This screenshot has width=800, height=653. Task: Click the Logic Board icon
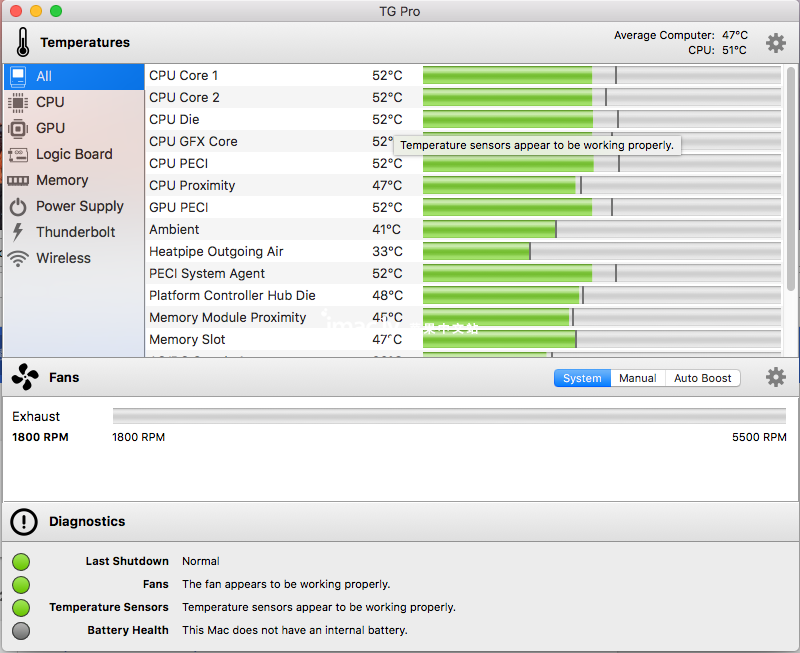pyautogui.click(x=18, y=154)
